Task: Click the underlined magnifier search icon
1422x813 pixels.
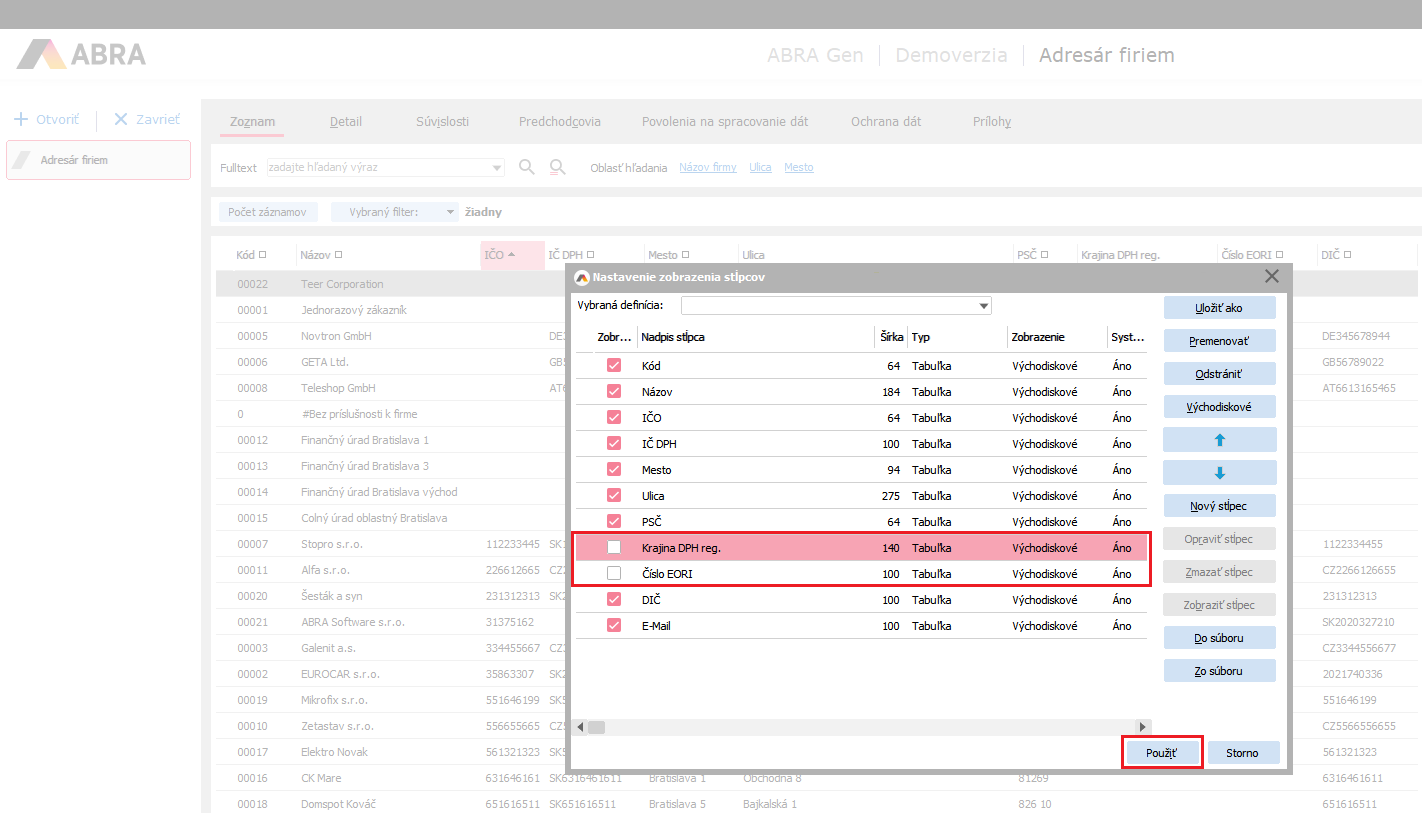Action: point(558,167)
